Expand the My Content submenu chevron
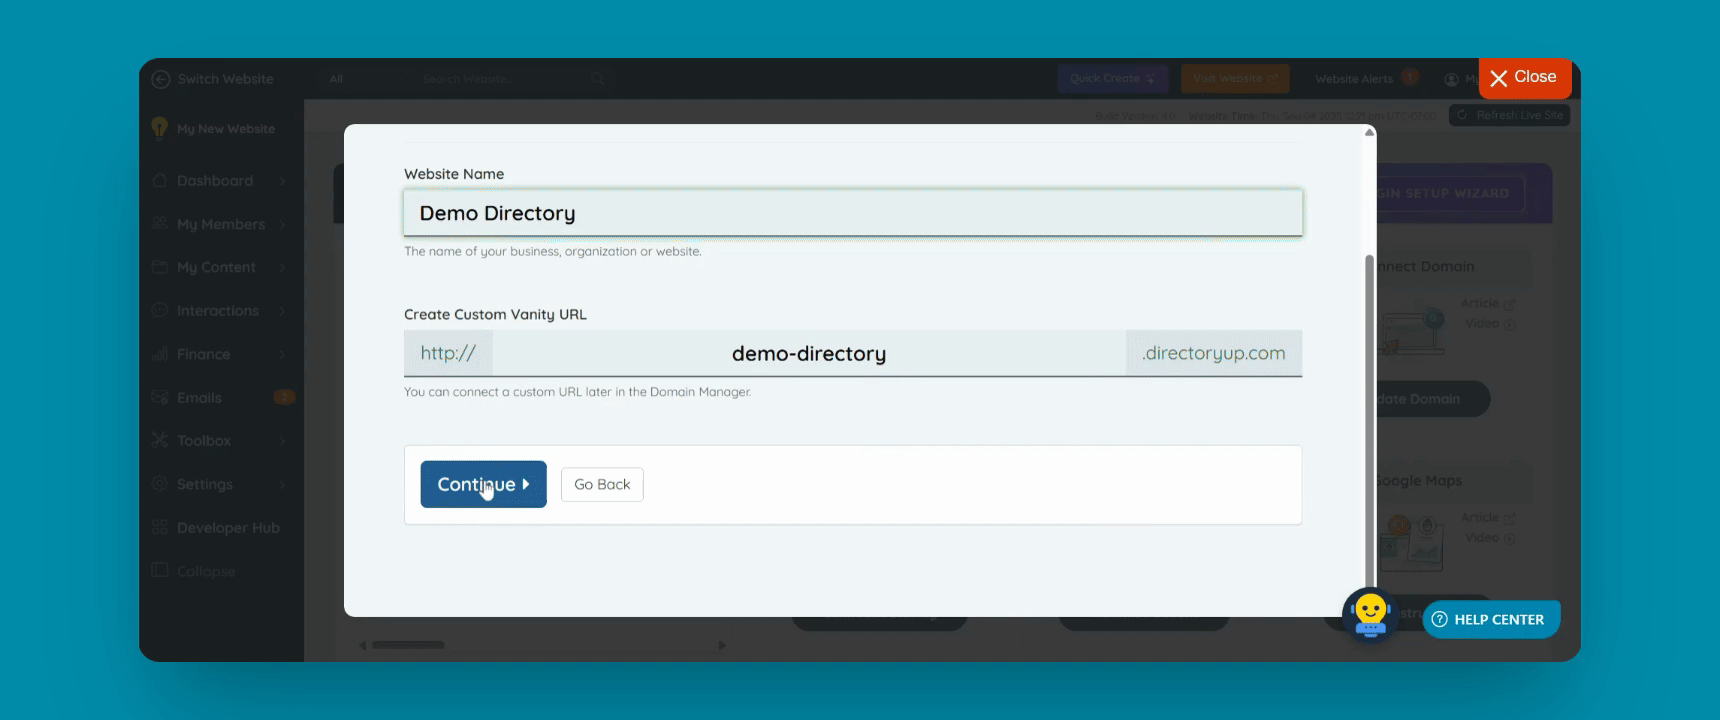The image size is (1720, 720). click(283, 267)
